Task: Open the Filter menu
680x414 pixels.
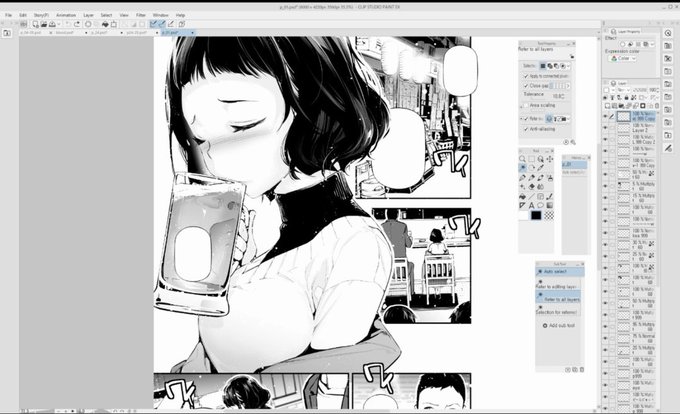Action: [141, 15]
